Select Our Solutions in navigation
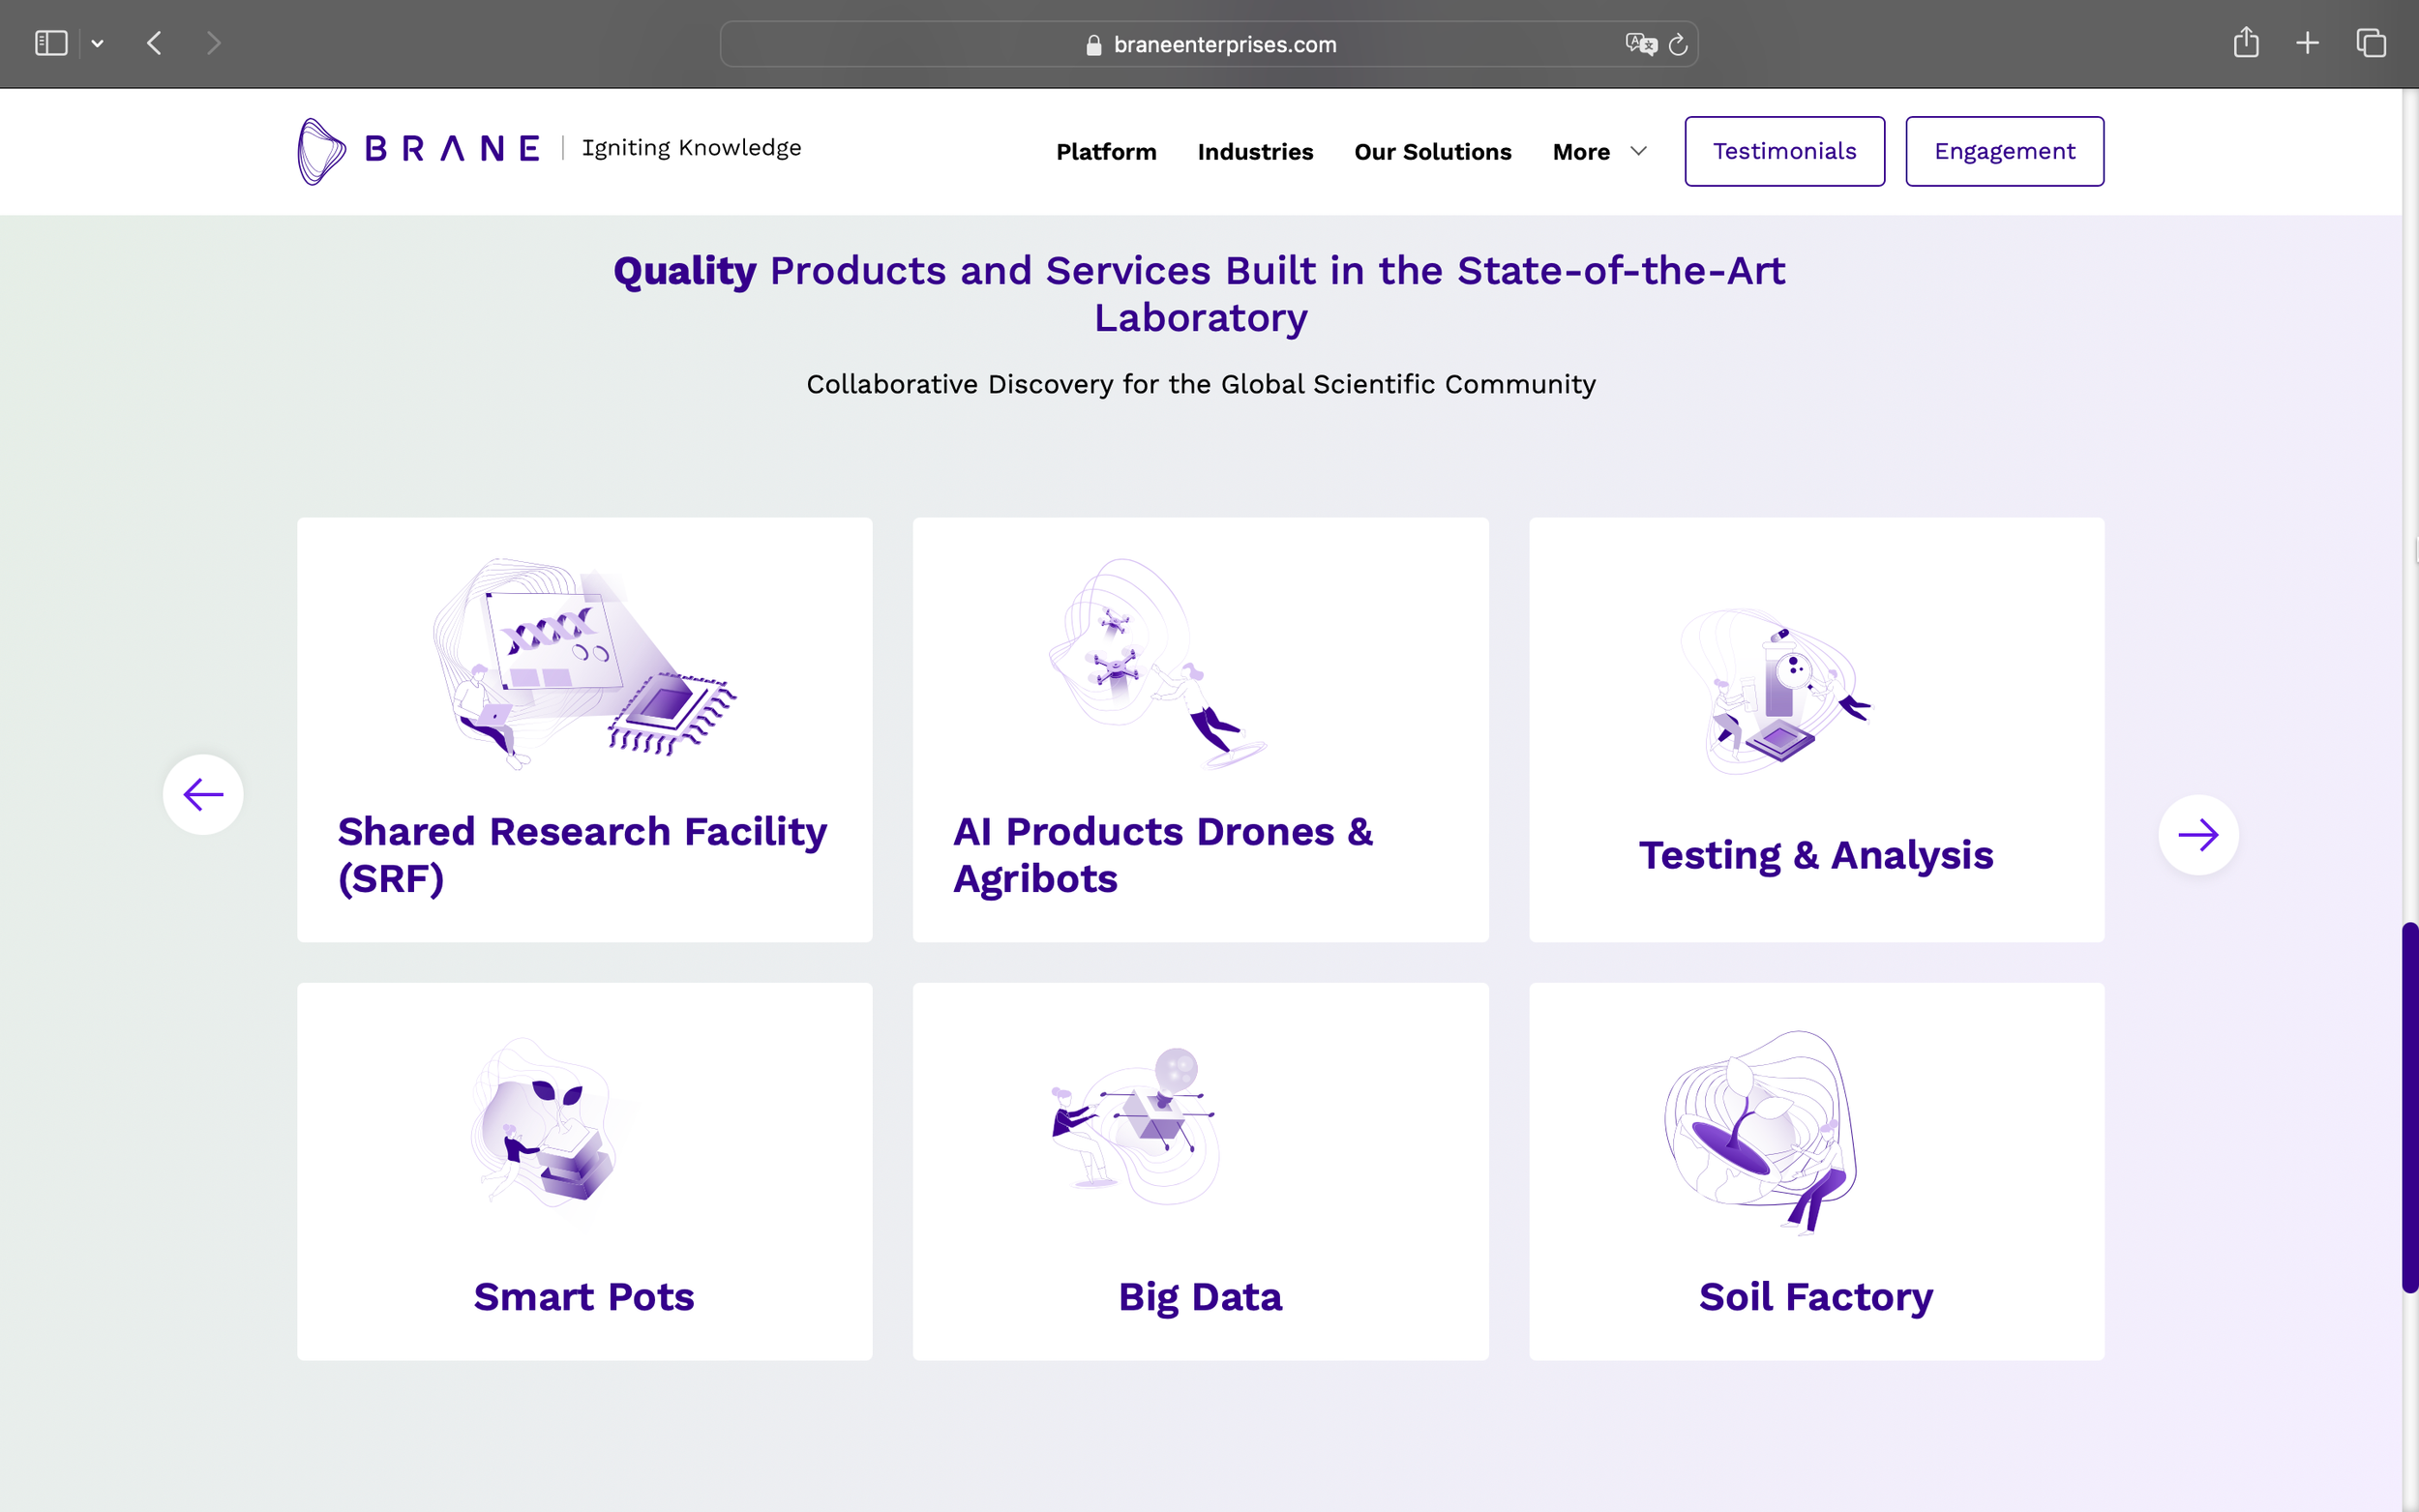The height and width of the screenshot is (1512, 2419). click(x=1432, y=152)
